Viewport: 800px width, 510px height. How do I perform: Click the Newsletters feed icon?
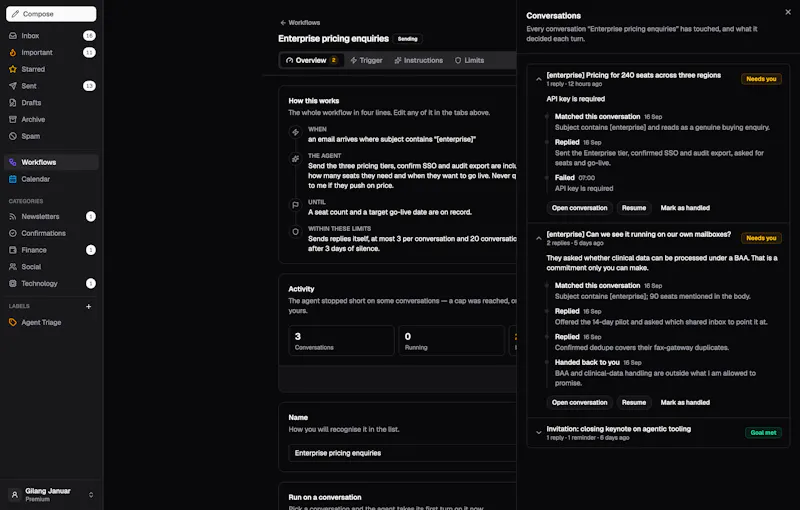coord(13,216)
